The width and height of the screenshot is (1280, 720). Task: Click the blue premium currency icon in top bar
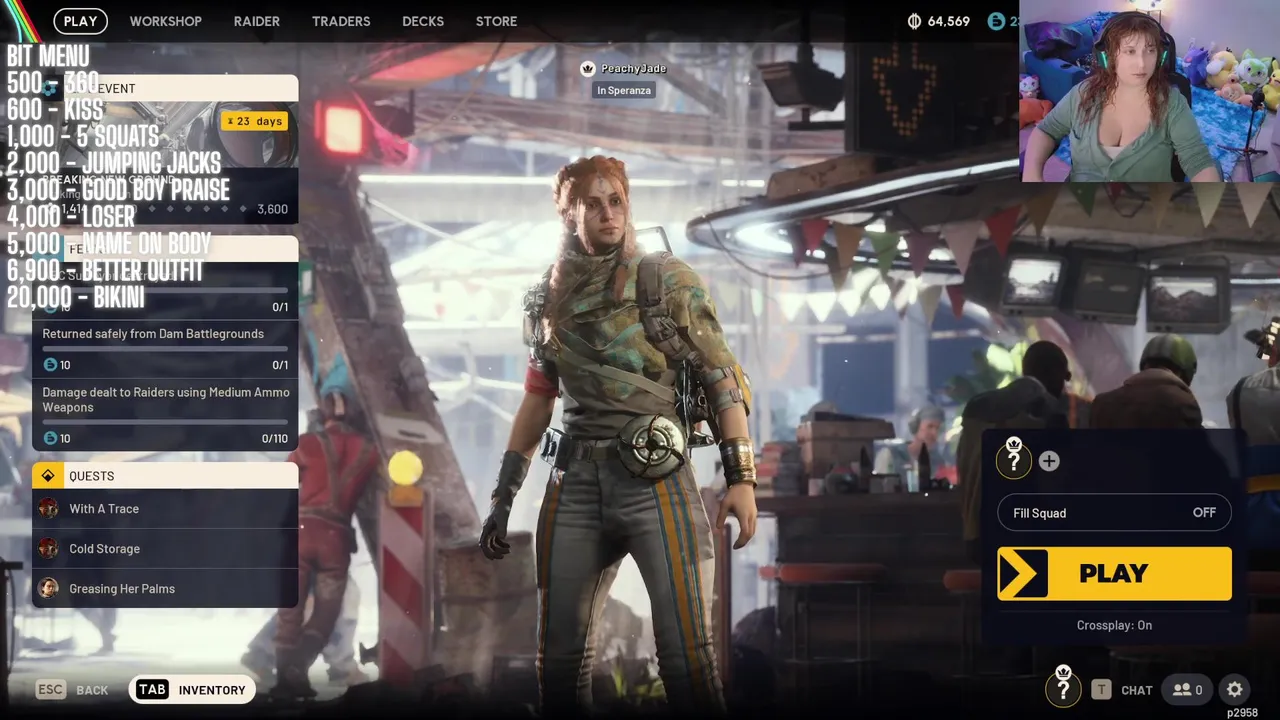[996, 21]
